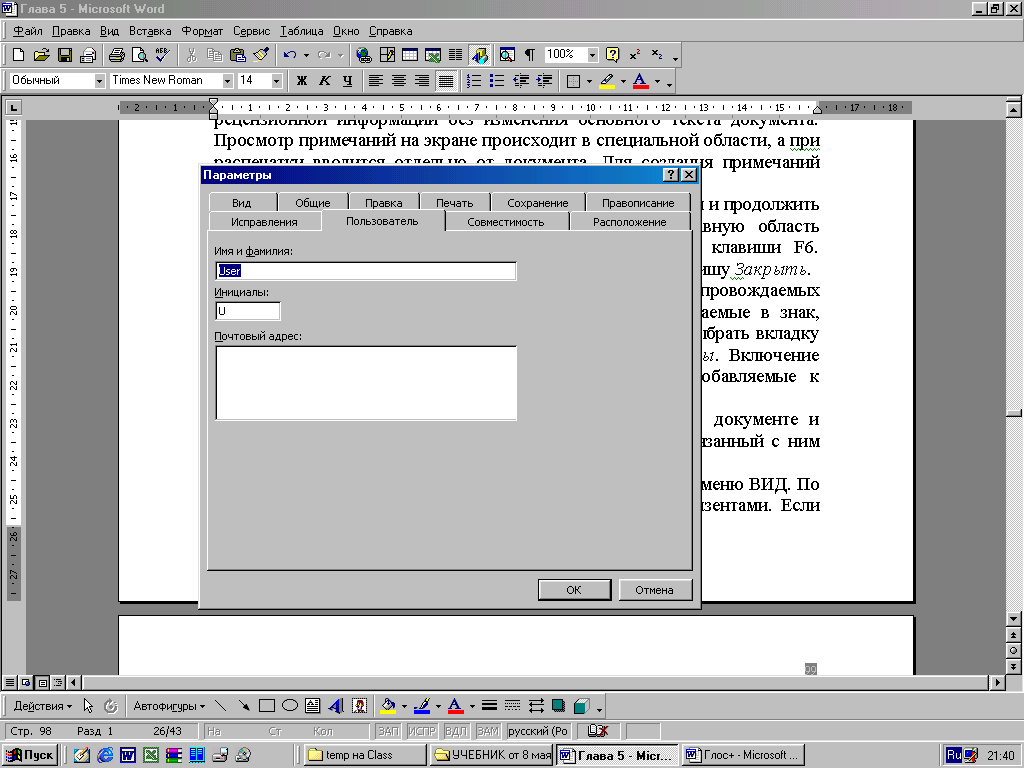The width and height of the screenshot is (1024, 768).
Task: Open the Действия drawing menu
Action: (x=42, y=706)
